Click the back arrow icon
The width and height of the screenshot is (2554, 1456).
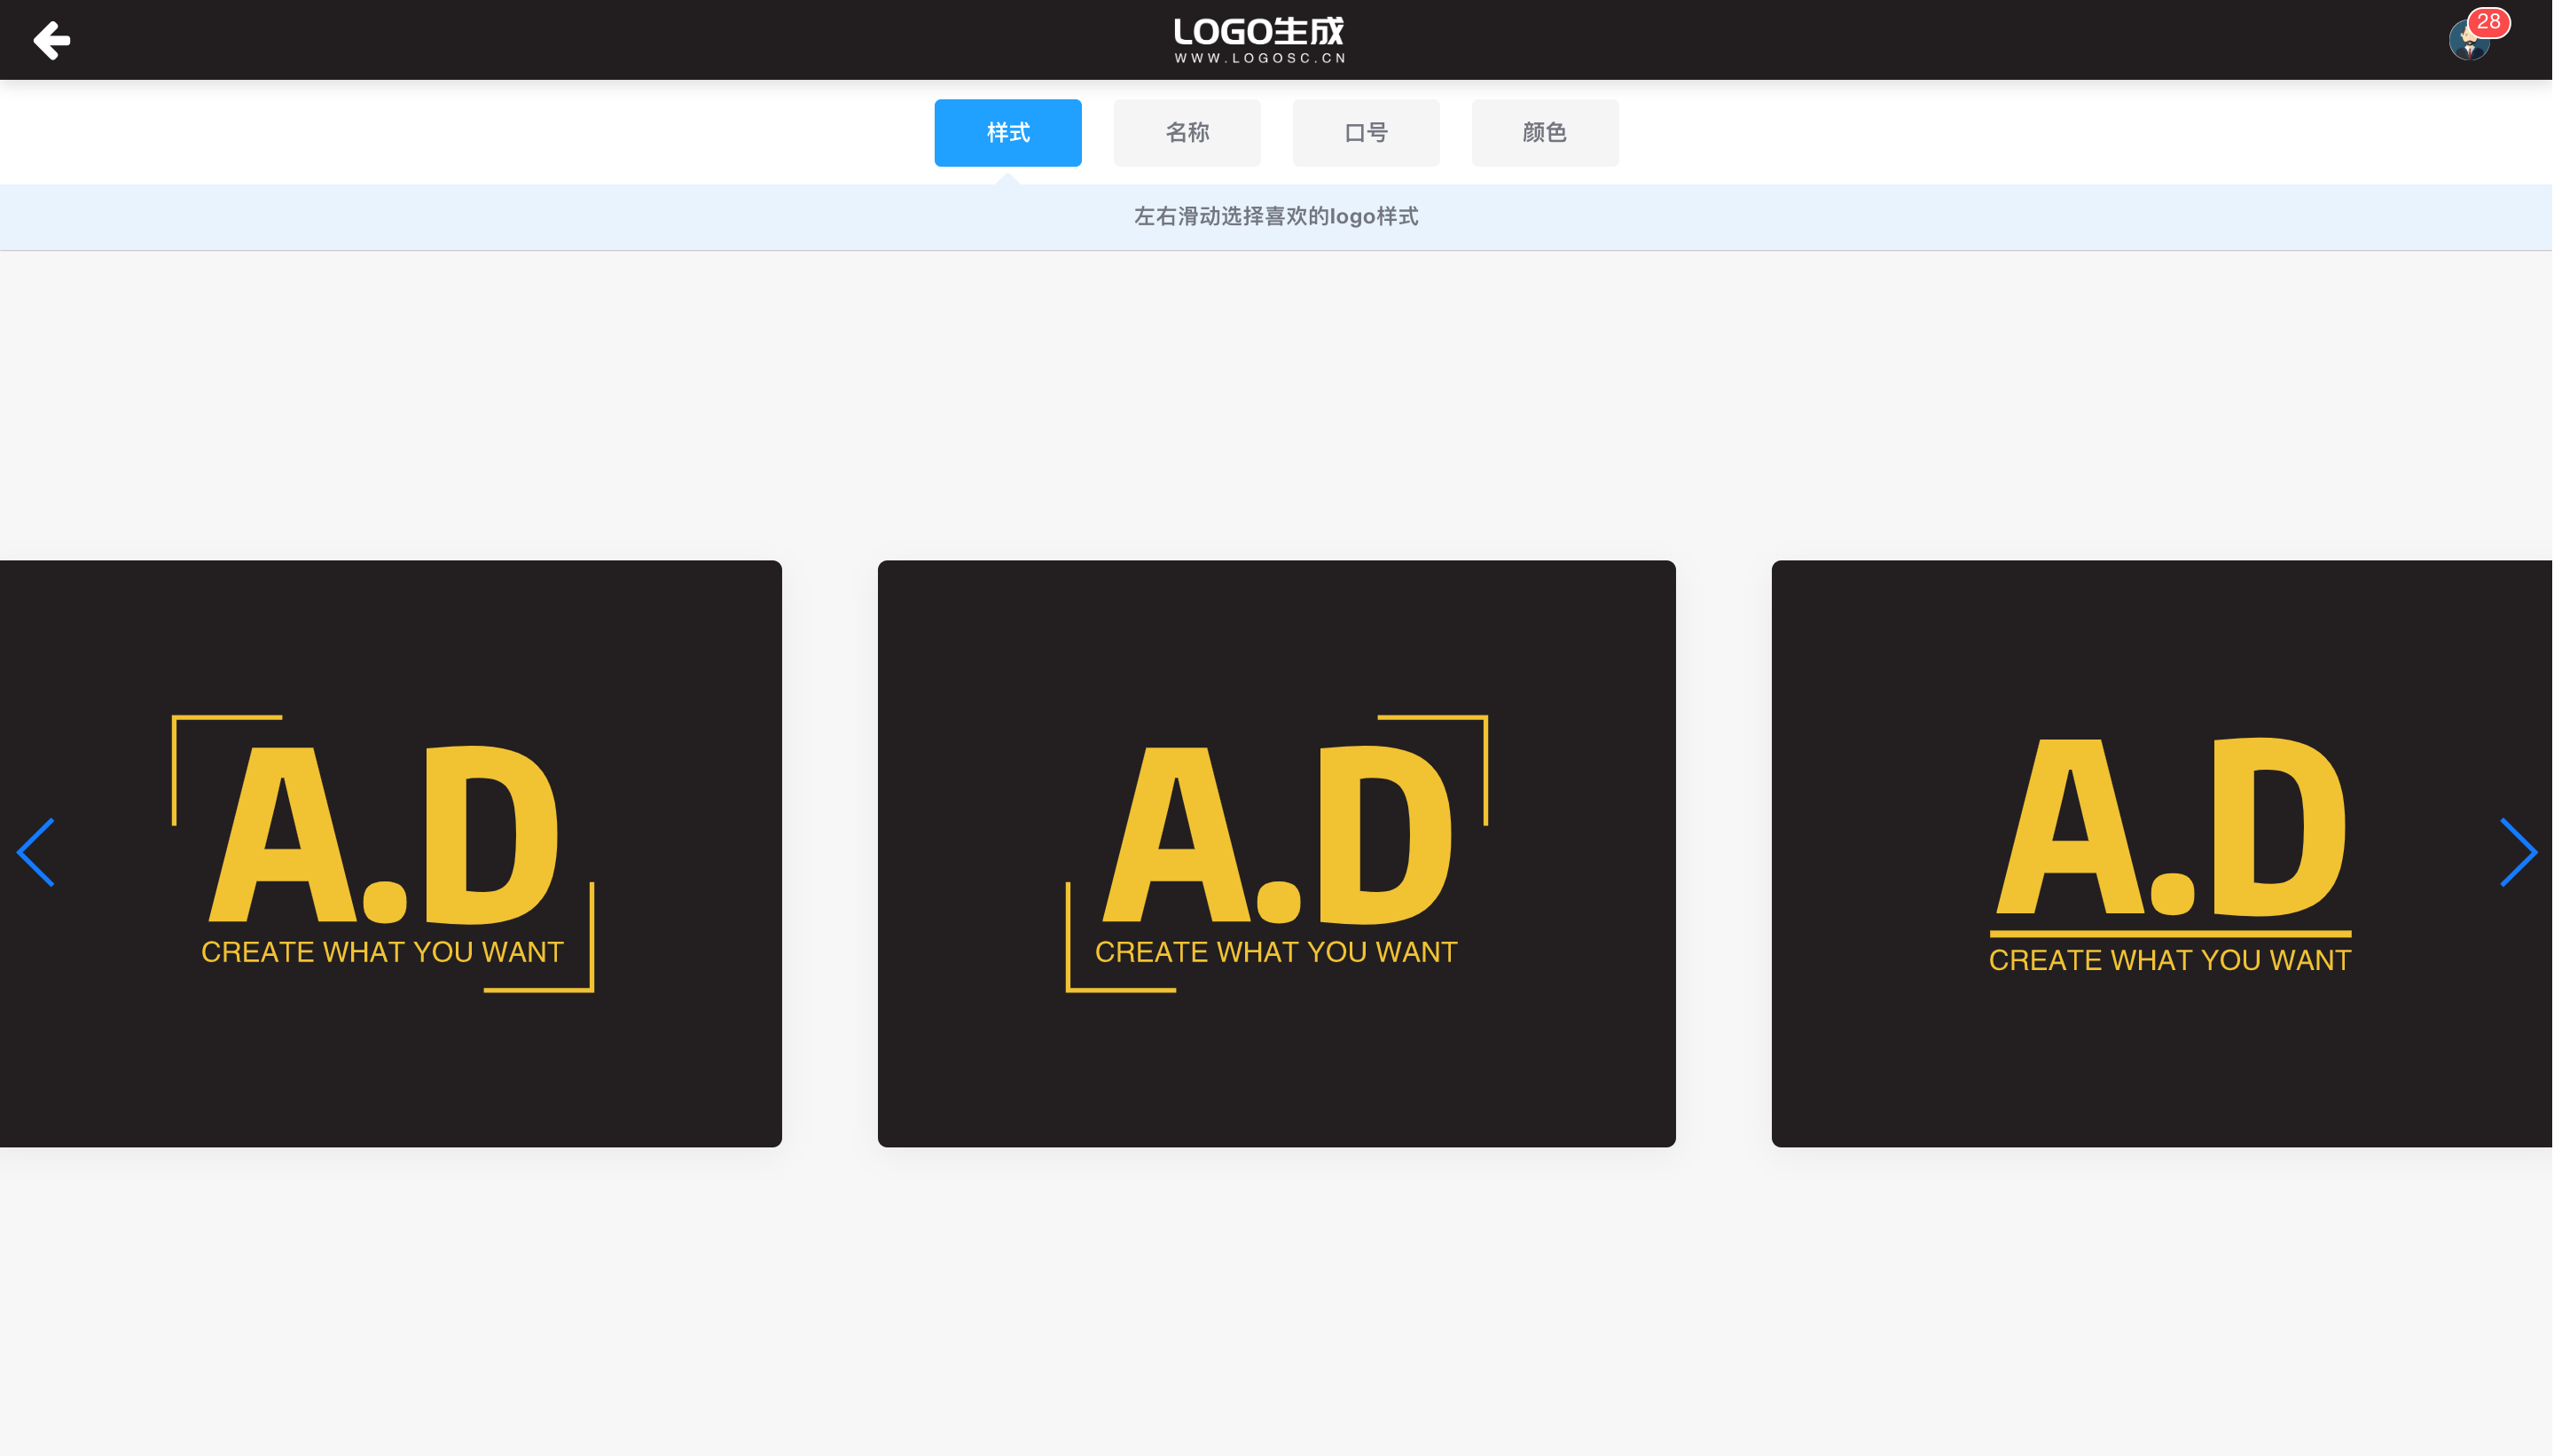coord(52,40)
